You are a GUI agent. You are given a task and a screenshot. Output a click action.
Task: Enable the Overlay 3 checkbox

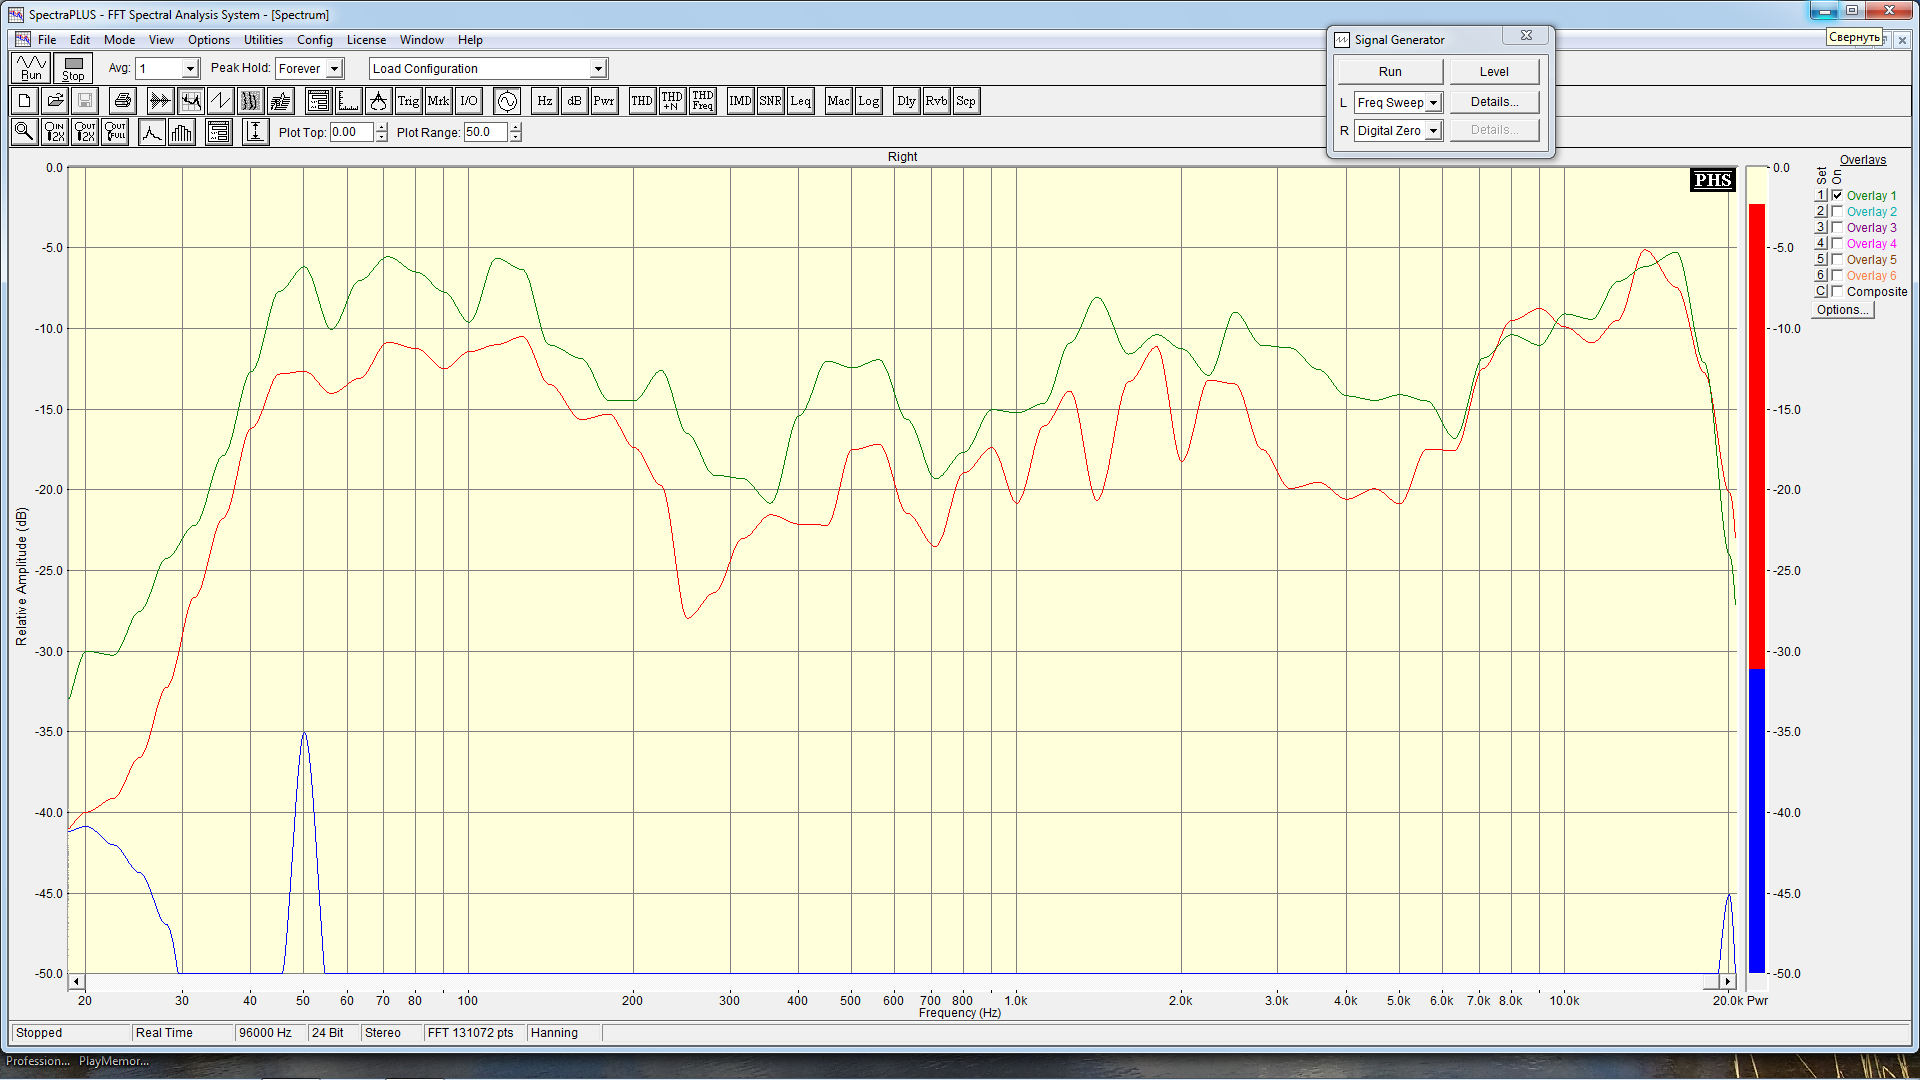point(1837,228)
